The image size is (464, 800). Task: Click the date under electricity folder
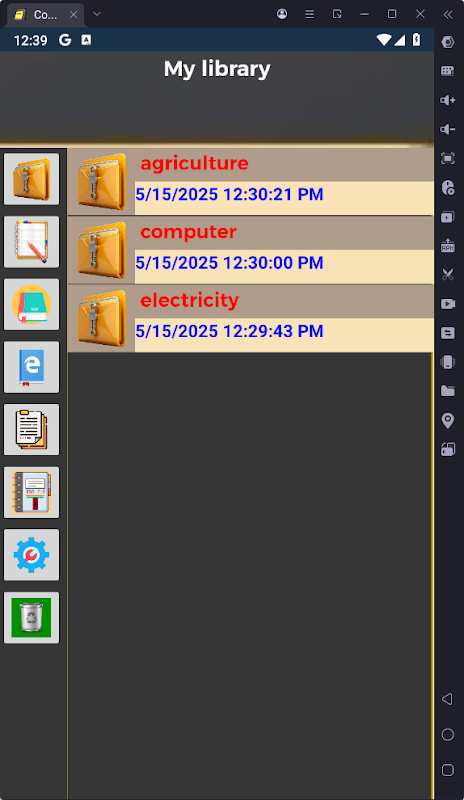pyautogui.click(x=229, y=331)
